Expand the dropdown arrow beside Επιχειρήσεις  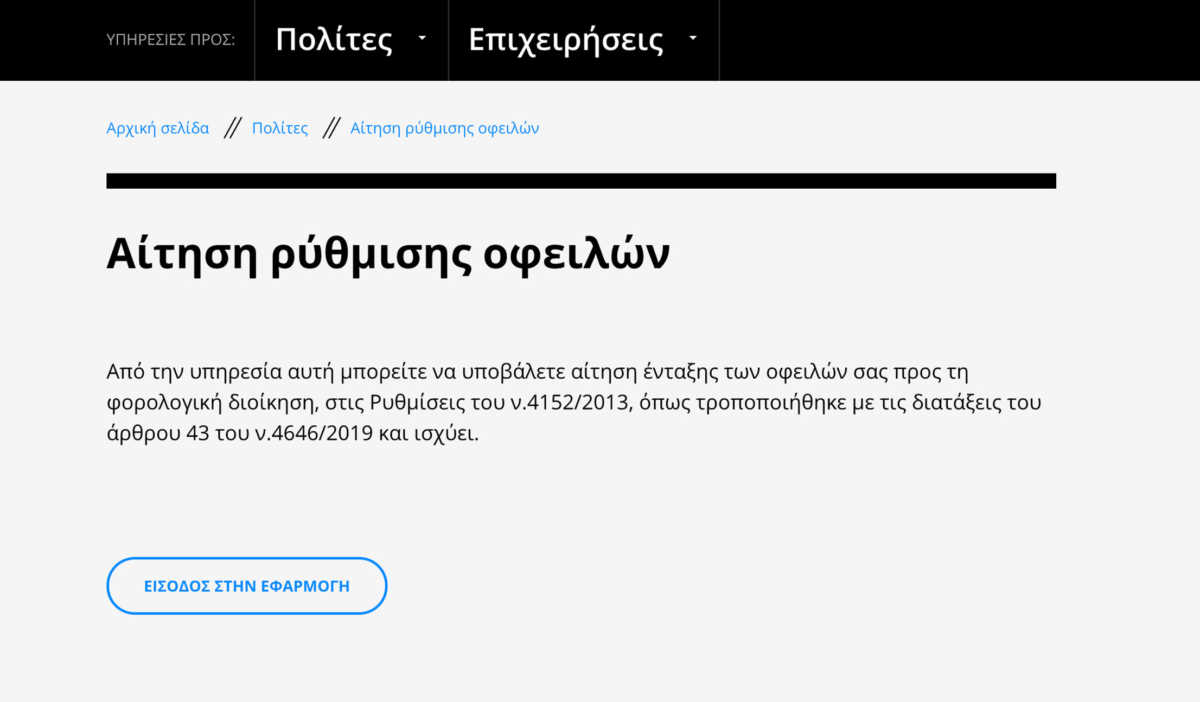[x=693, y=39]
